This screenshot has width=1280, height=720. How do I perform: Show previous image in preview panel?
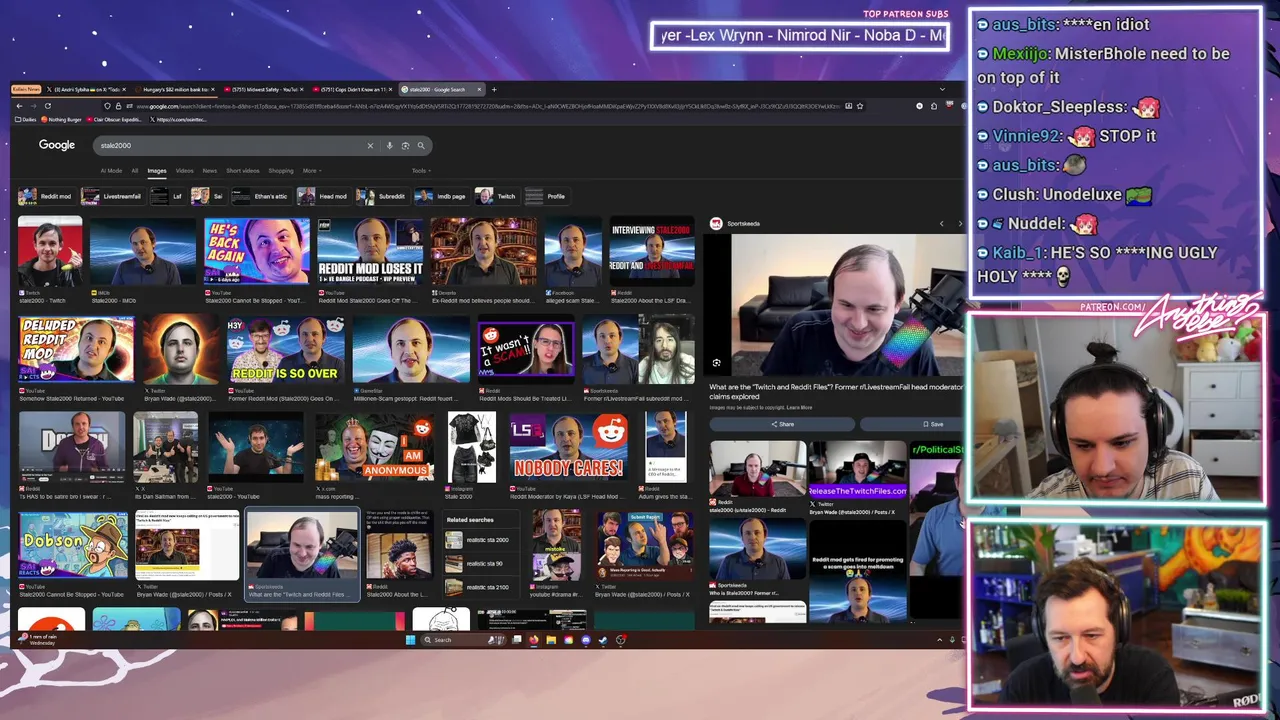941,224
